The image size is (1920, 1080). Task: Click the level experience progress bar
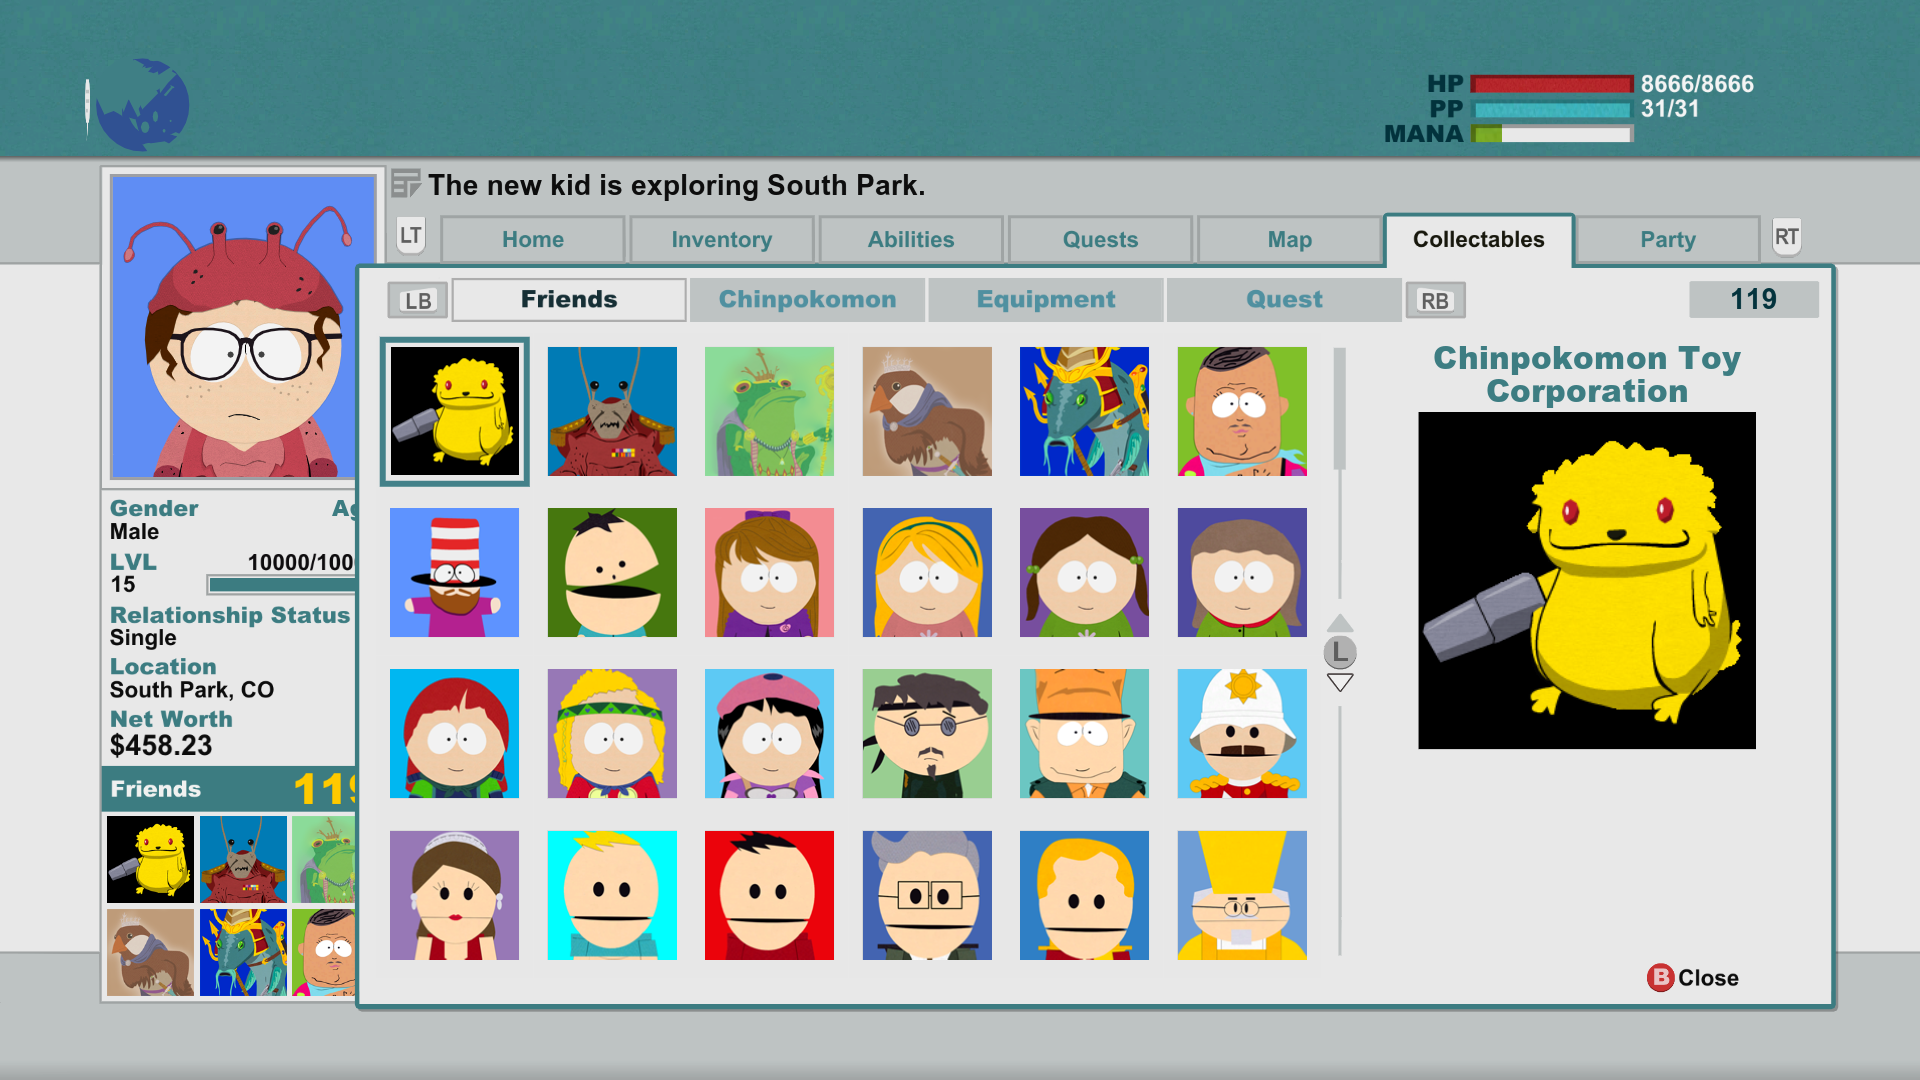pos(282,585)
